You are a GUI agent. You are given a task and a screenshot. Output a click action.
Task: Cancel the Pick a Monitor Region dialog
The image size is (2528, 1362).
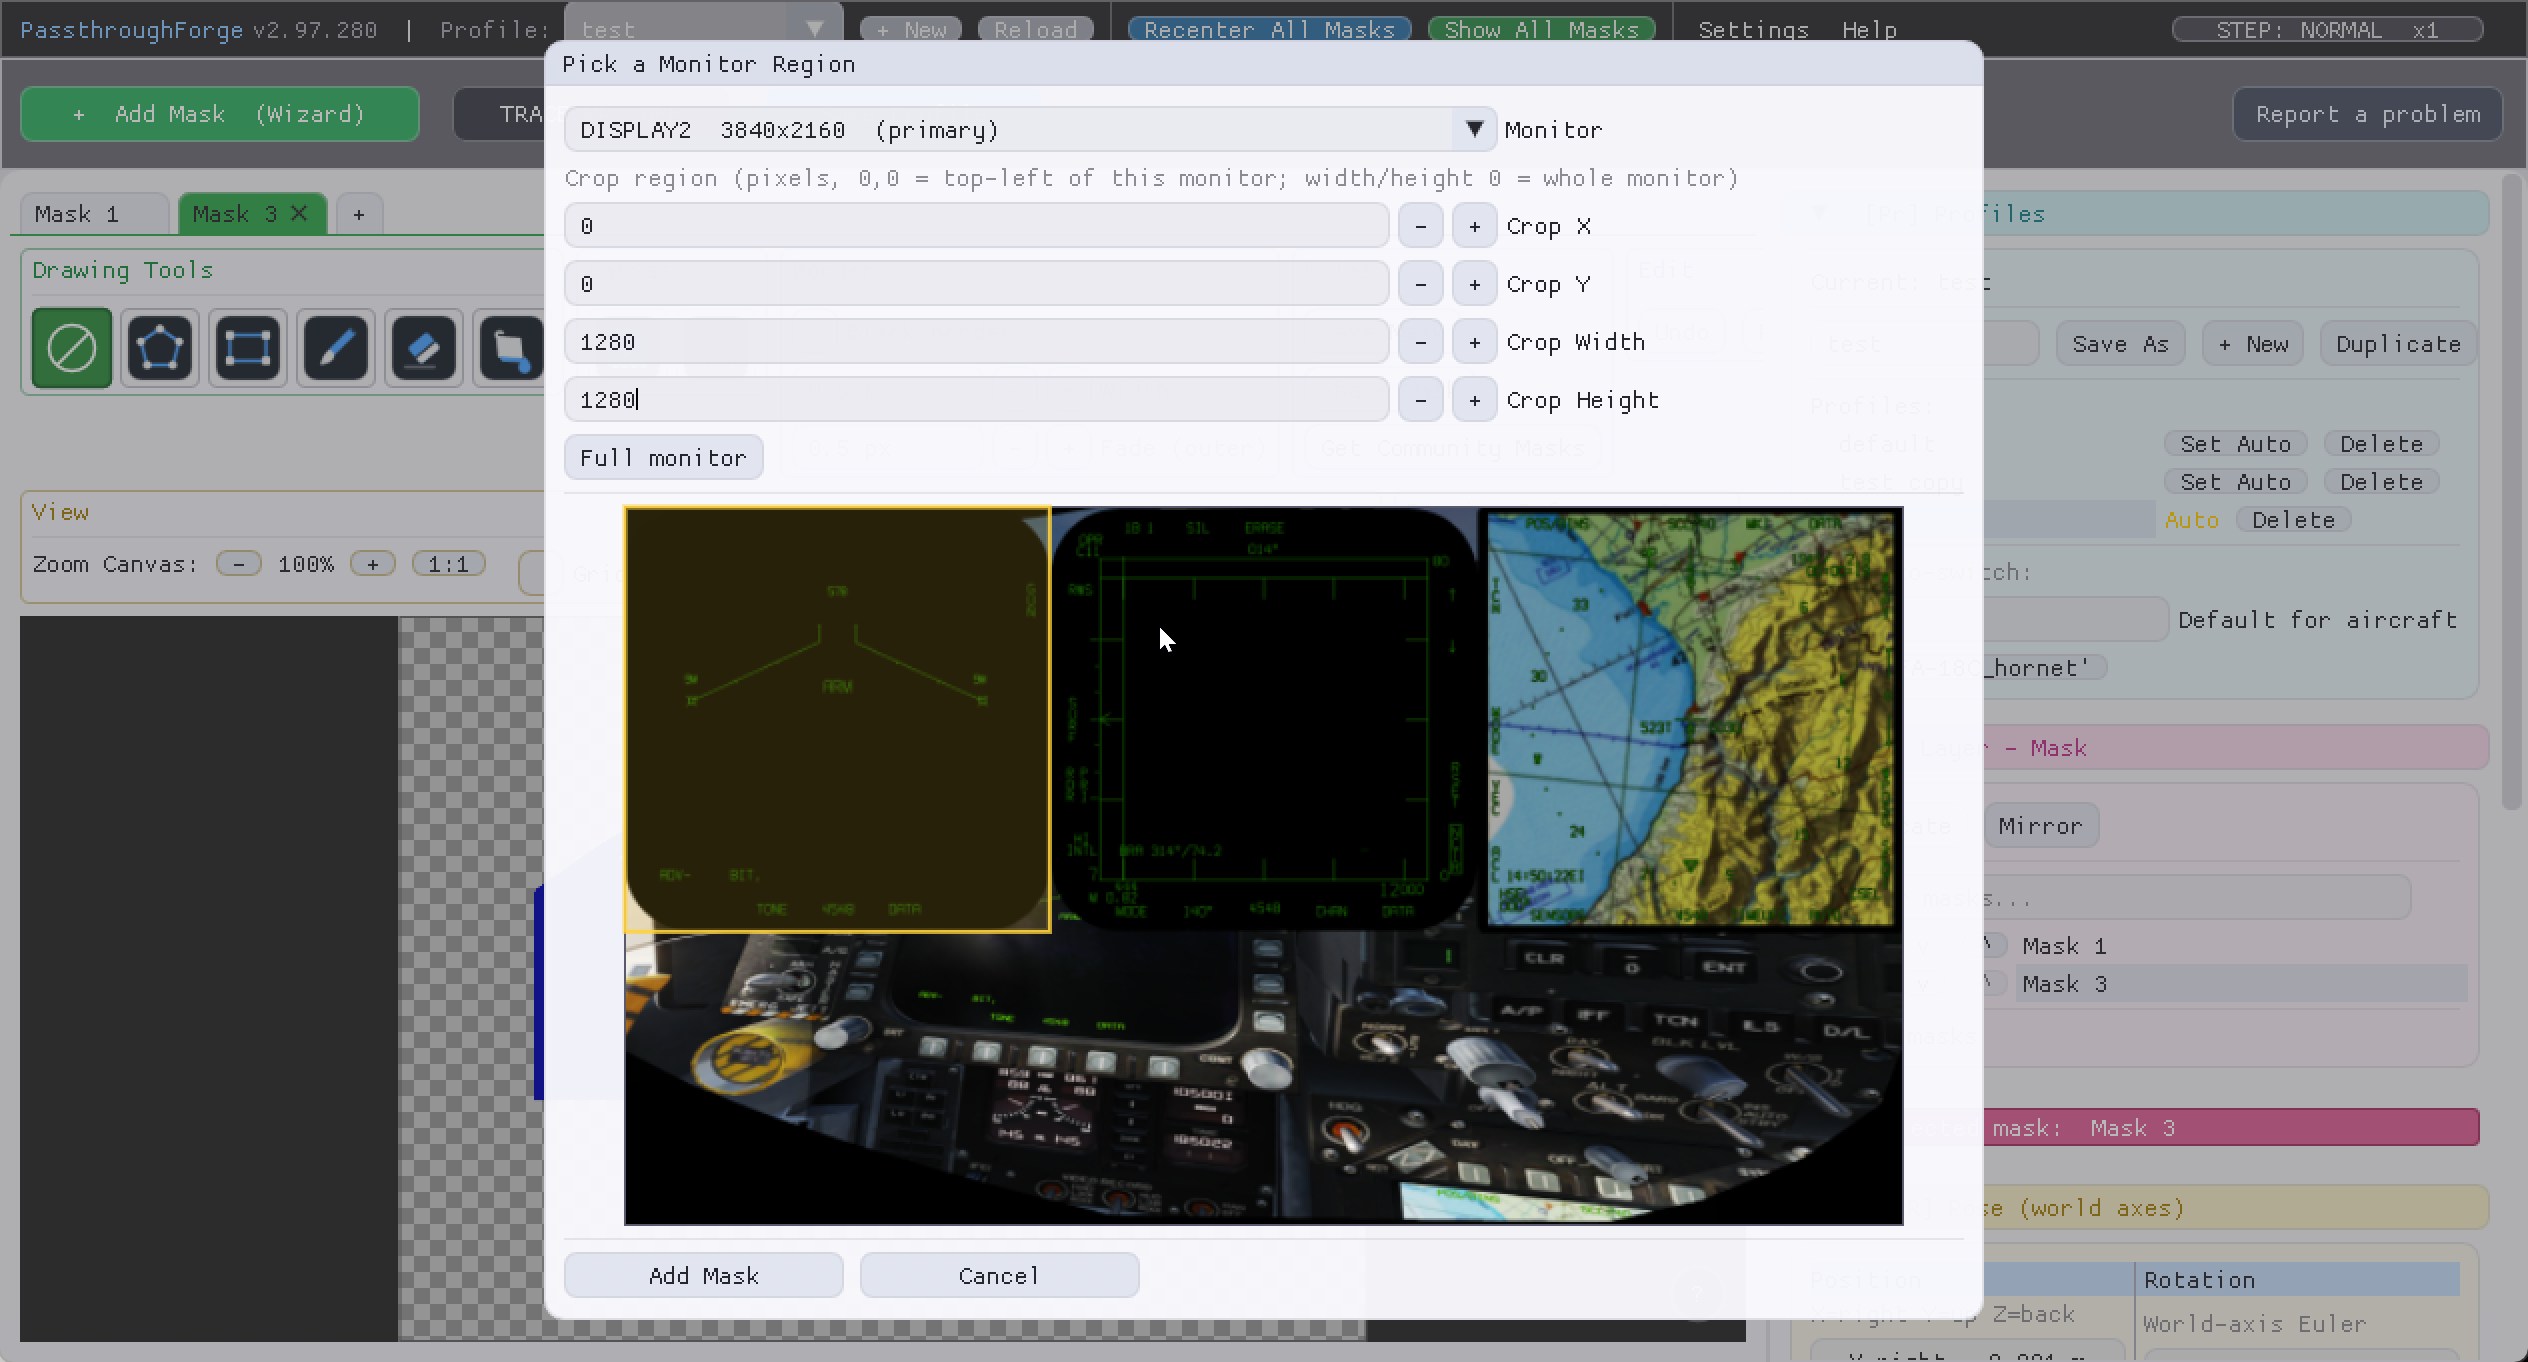(999, 1276)
